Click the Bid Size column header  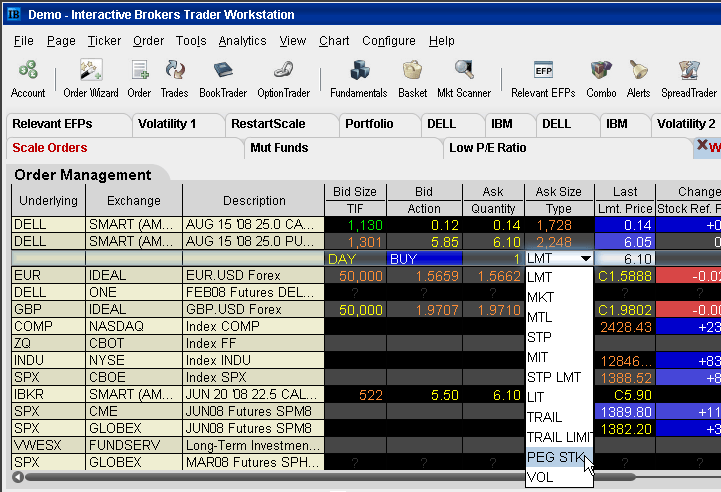click(x=355, y=192)
